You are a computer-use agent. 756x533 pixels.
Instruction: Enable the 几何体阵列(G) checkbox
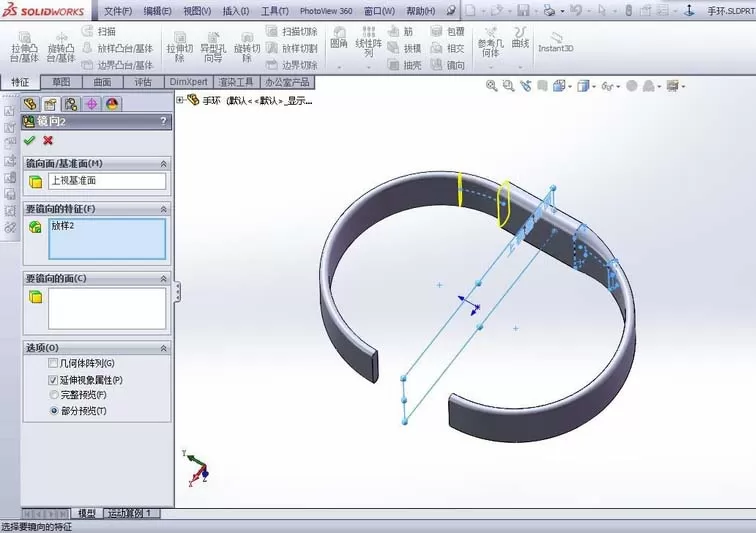(53, 363)
